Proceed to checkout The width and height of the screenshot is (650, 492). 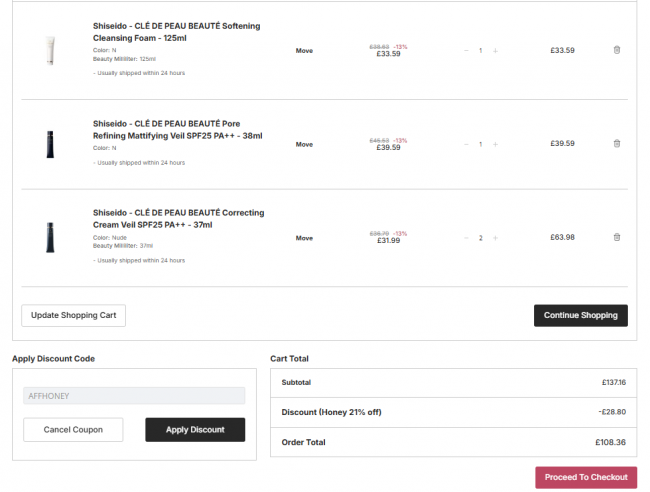coord(586,477)
